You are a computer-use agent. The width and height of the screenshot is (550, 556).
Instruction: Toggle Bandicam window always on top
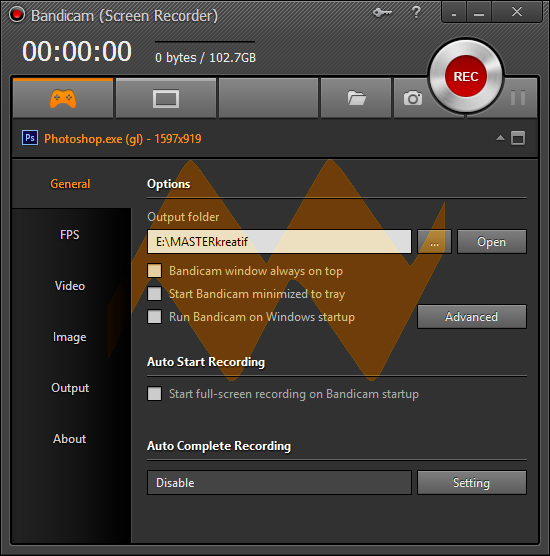(155, 271)
